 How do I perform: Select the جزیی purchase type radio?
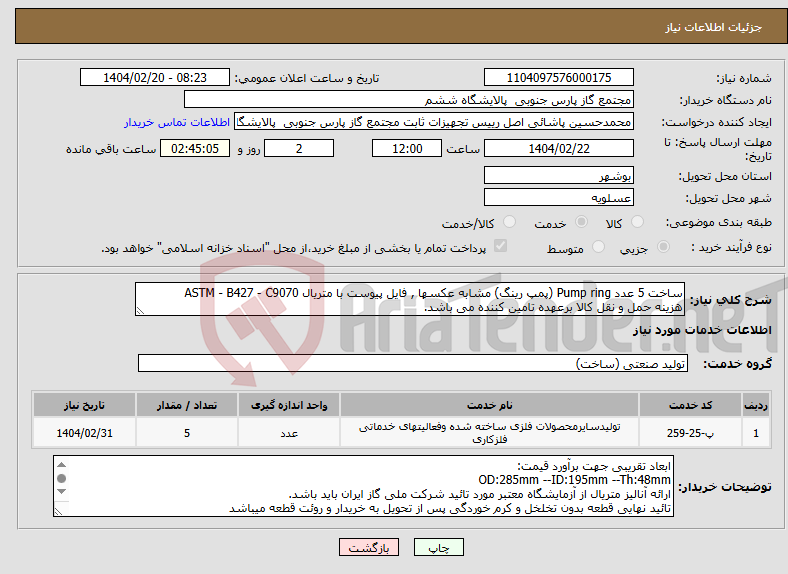pos(663,246)
